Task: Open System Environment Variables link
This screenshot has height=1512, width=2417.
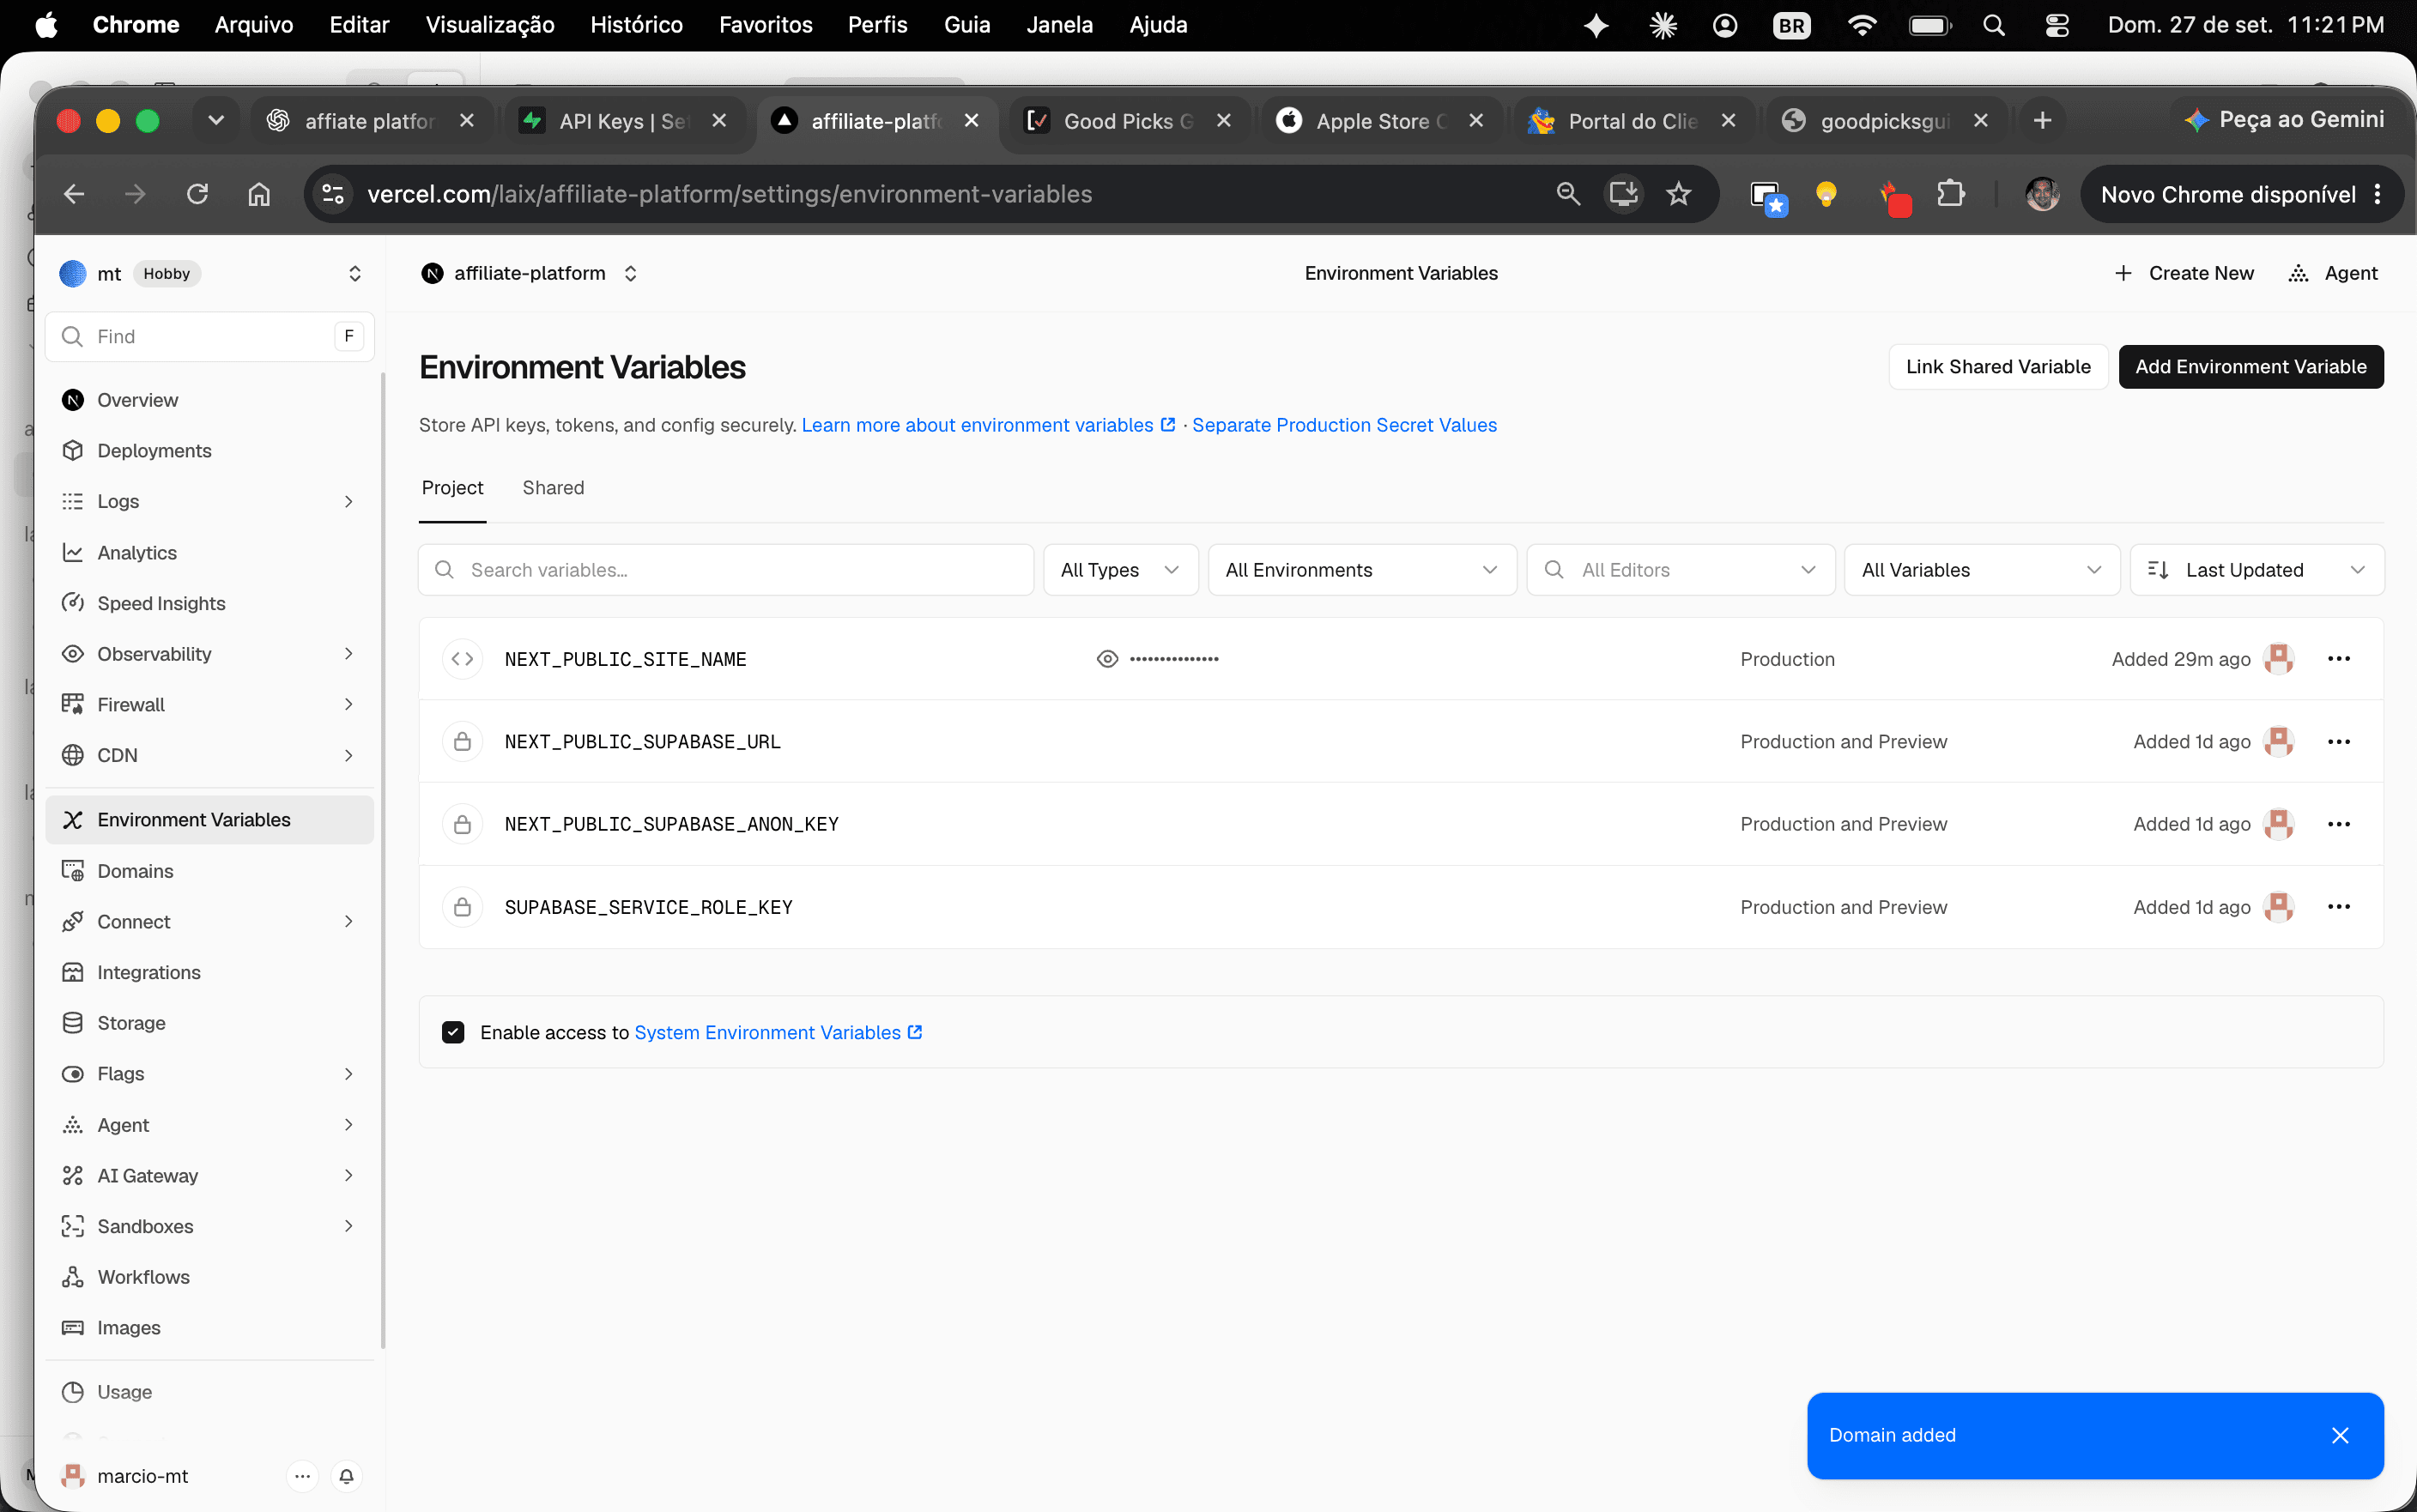Action: tap(778, 1032)
